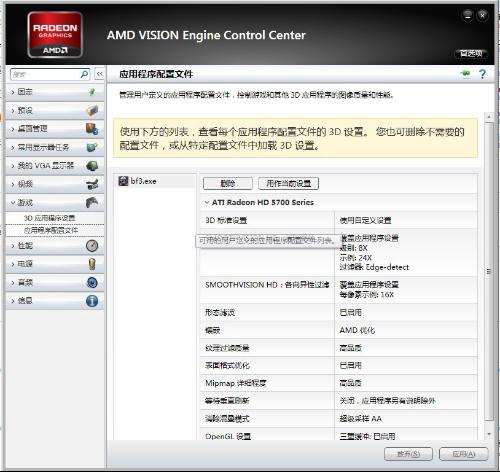
Task: Click the 每像素示例: 16X value
Action: click(x=367, y=295)
